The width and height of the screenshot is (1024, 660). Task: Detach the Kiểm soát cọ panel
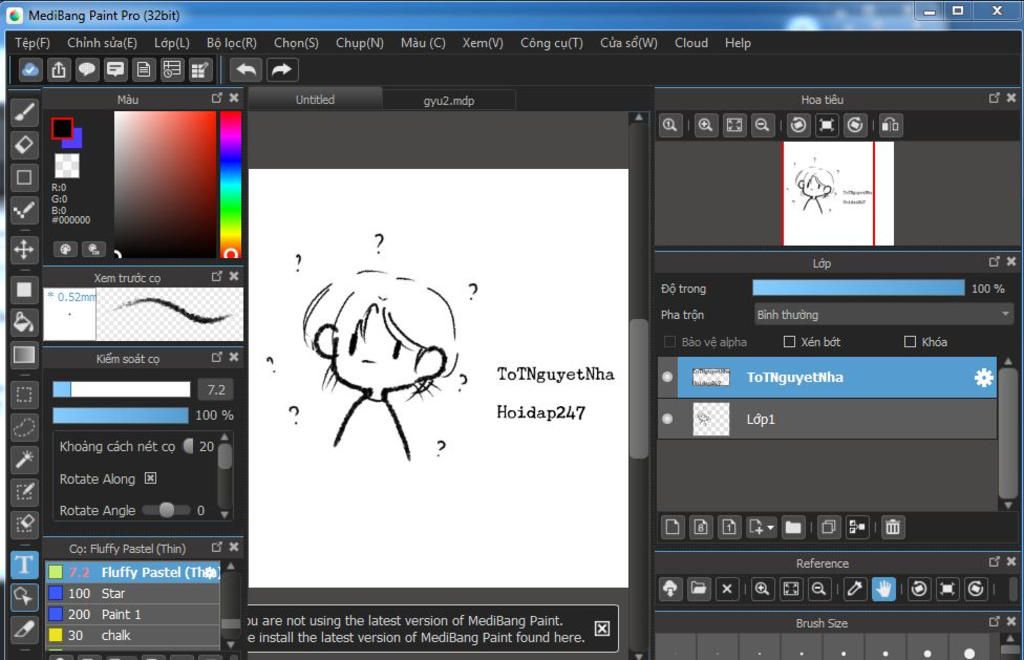217,357
